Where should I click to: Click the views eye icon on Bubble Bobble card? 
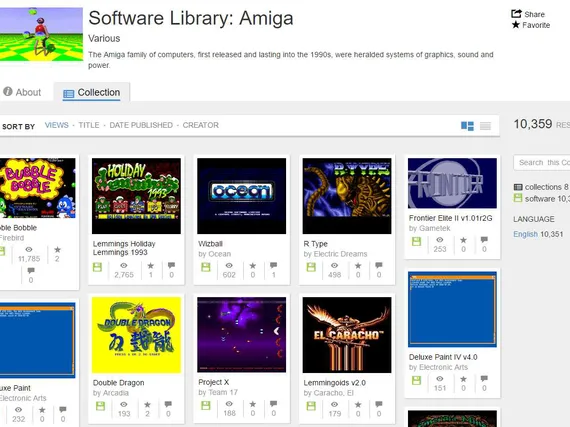point(29,250)
